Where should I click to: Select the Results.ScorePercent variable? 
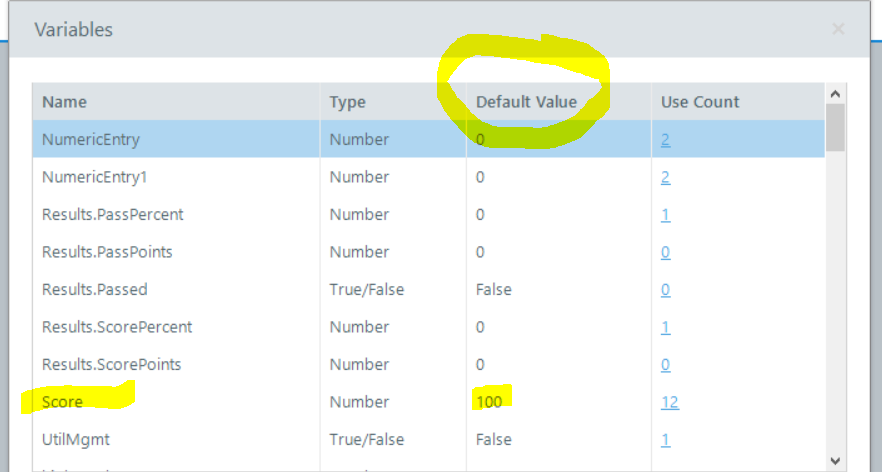tap(117, 327)
